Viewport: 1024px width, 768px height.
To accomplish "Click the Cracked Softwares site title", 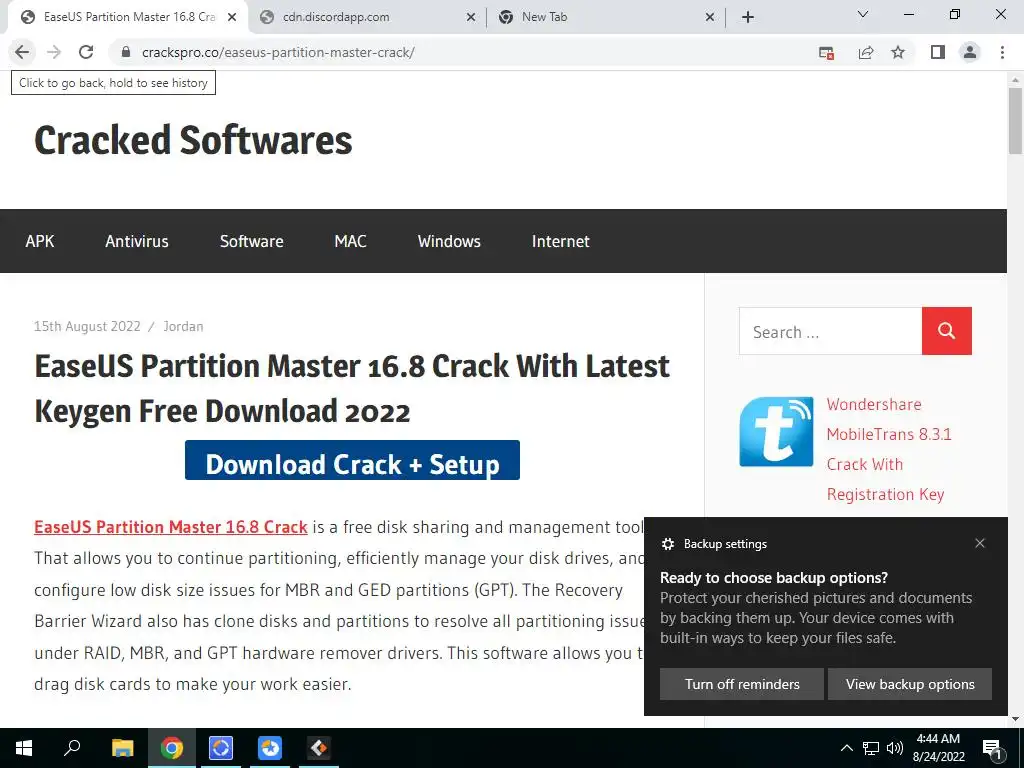I will pos(193,140).
